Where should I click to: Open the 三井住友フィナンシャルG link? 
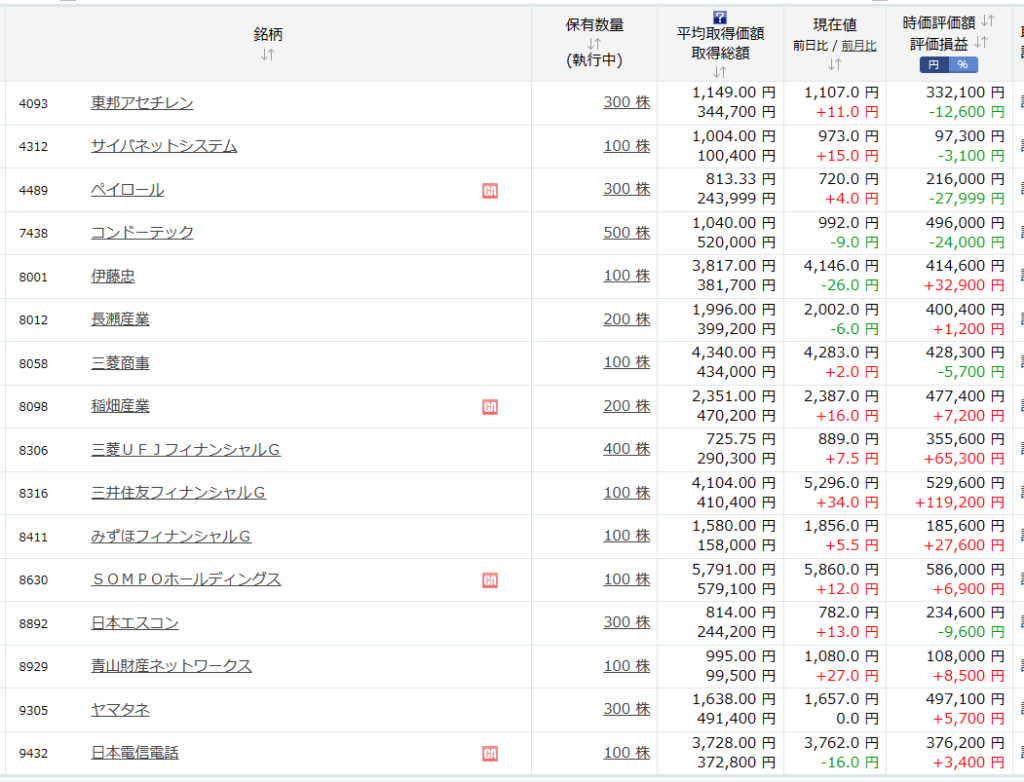point(178,493)
